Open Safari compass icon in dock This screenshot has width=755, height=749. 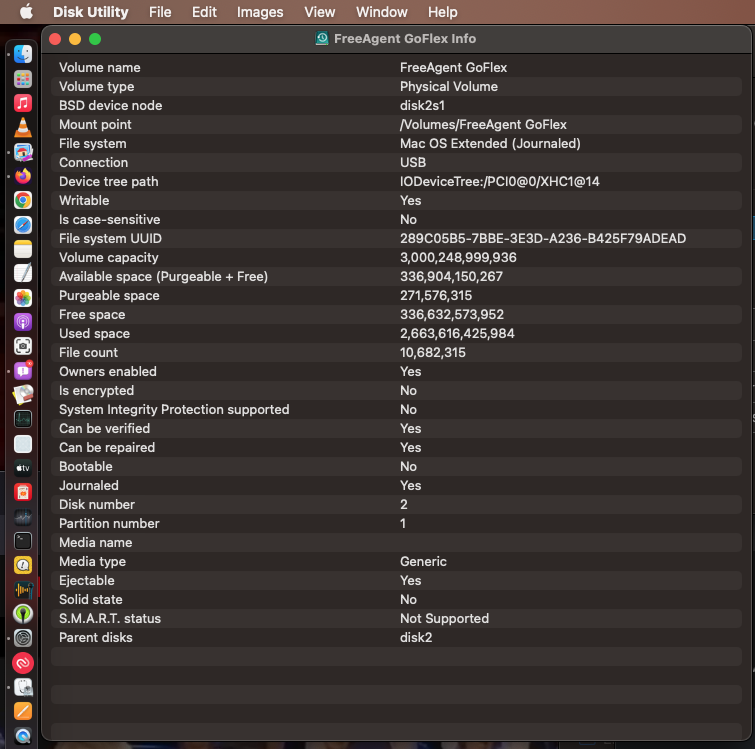tap(23, 225)
